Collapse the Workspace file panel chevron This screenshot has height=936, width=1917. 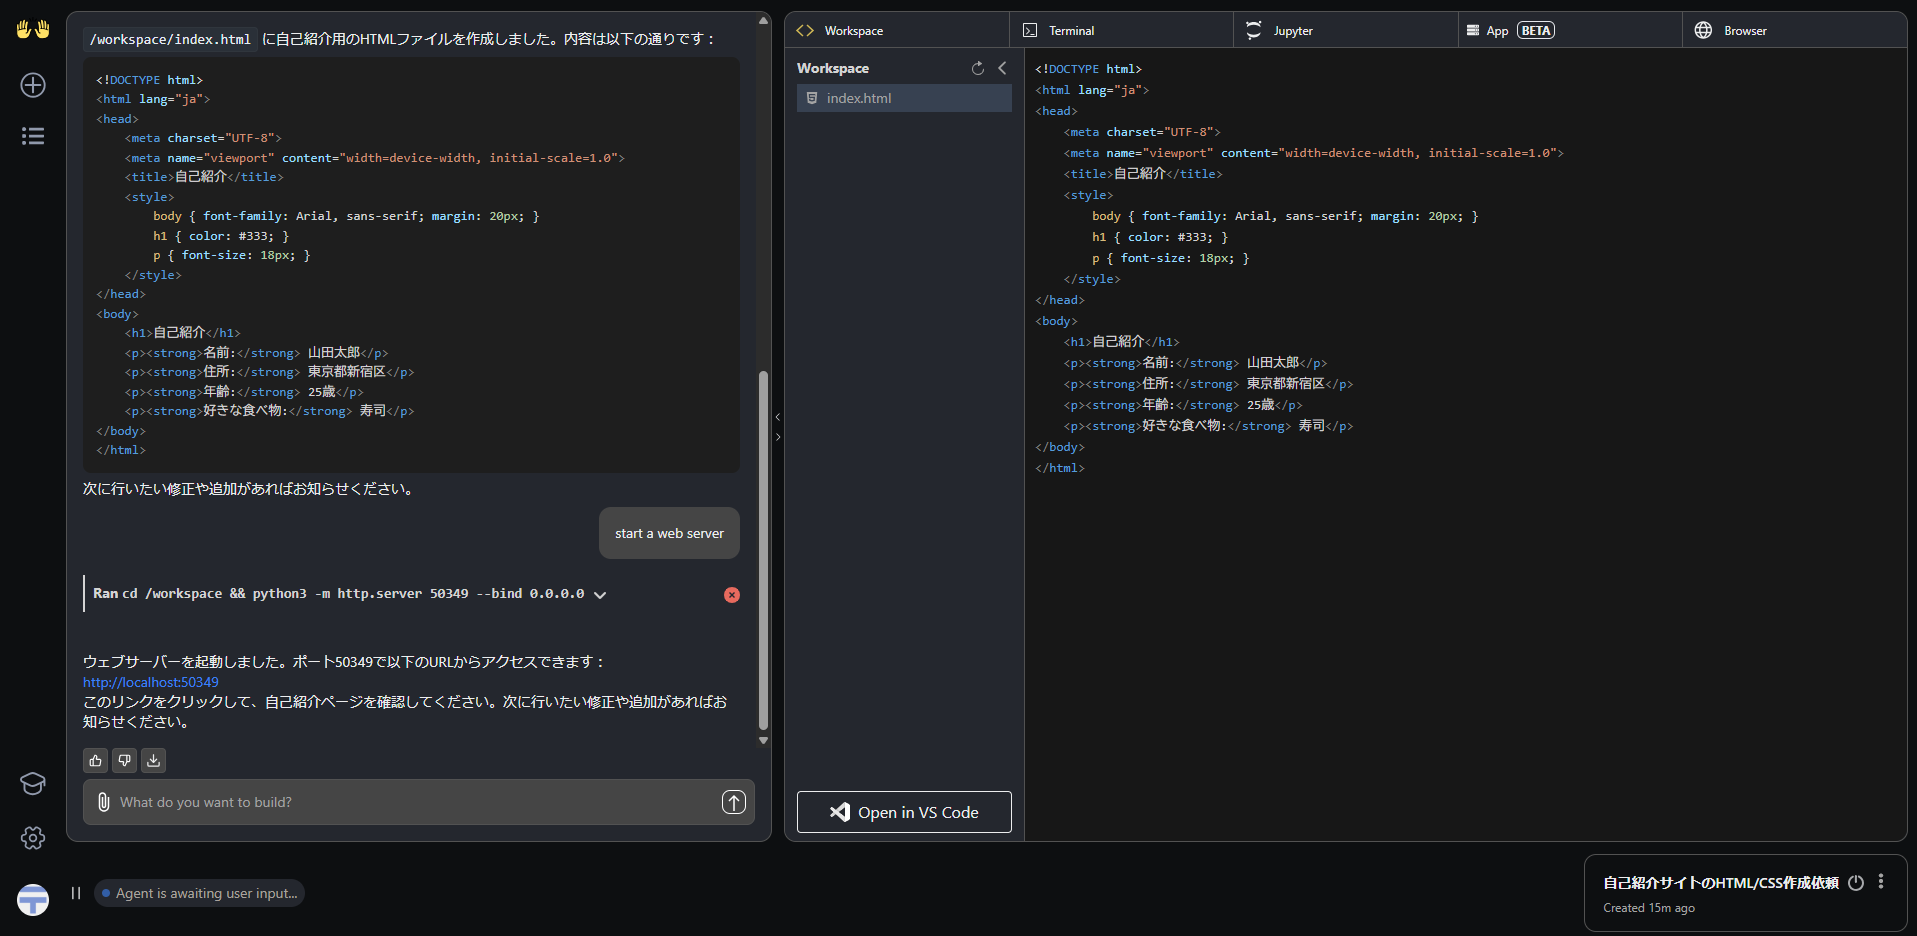1002,68
